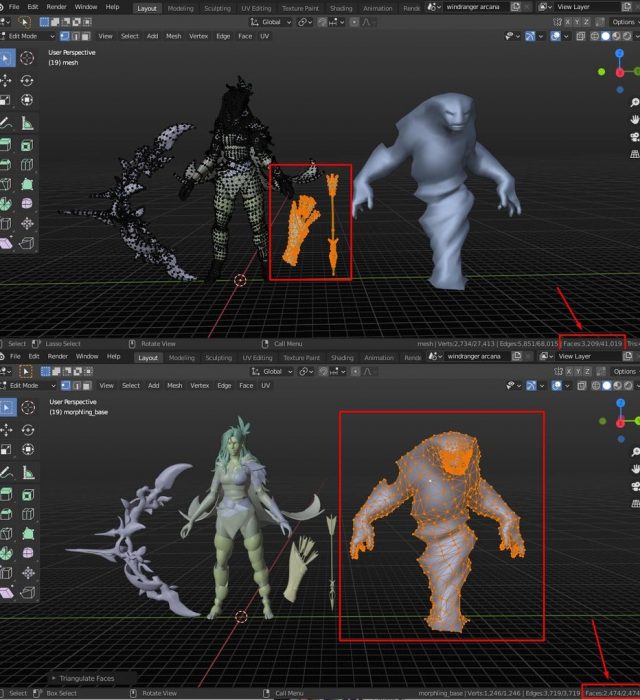This screenshot has height=700, width=640.
Task: Switch to the Sculpting workspace tab in upper window
Action: click(218, 7)
